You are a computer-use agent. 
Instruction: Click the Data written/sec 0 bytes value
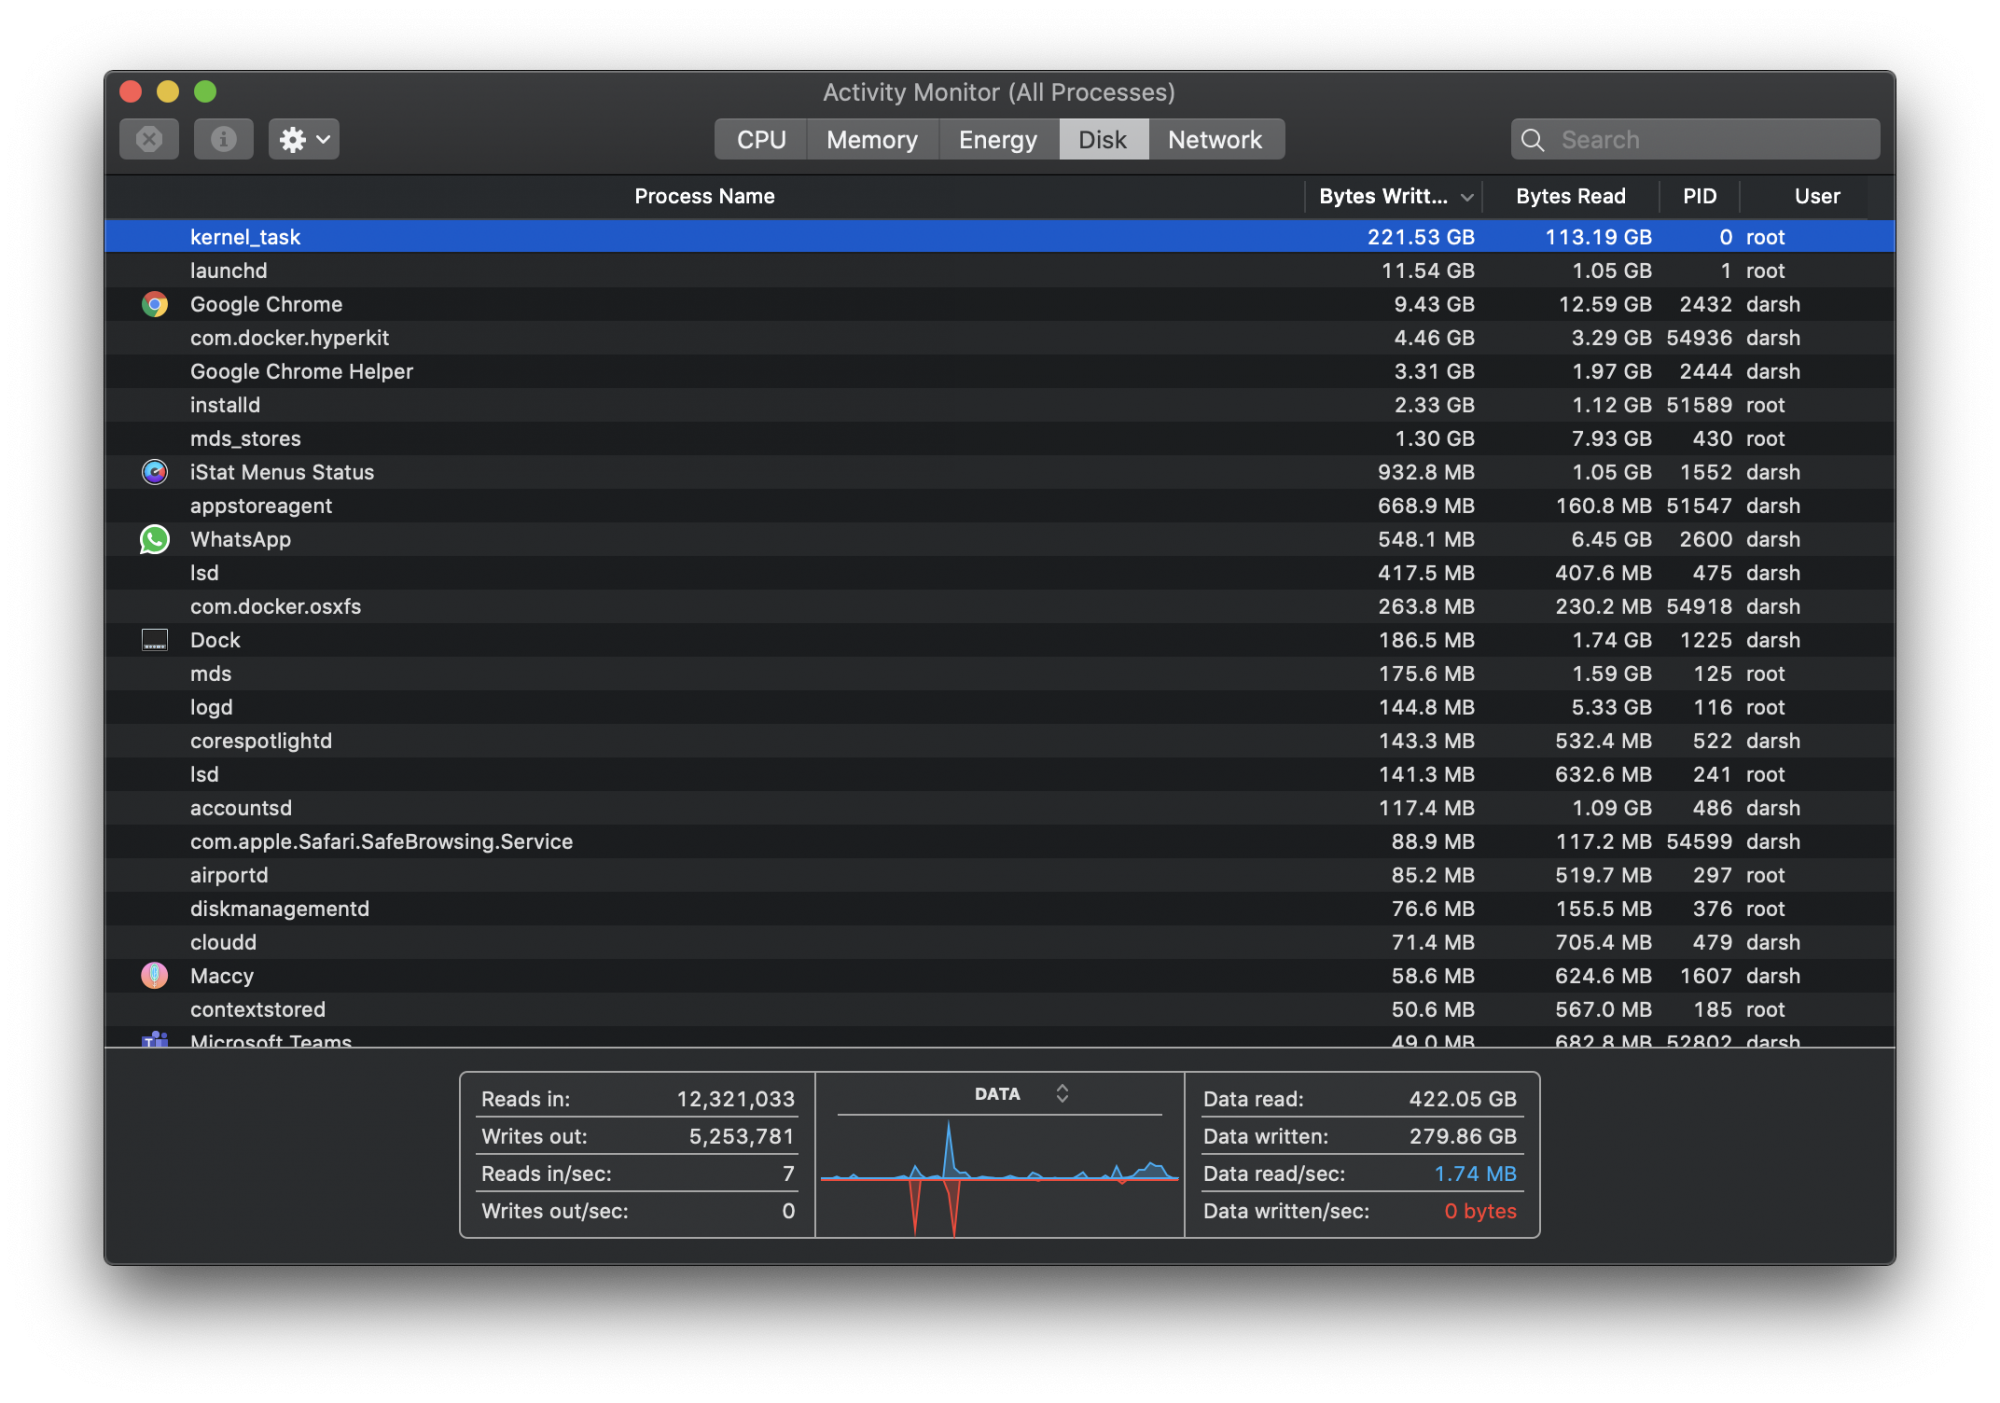pos(1480,1211)
